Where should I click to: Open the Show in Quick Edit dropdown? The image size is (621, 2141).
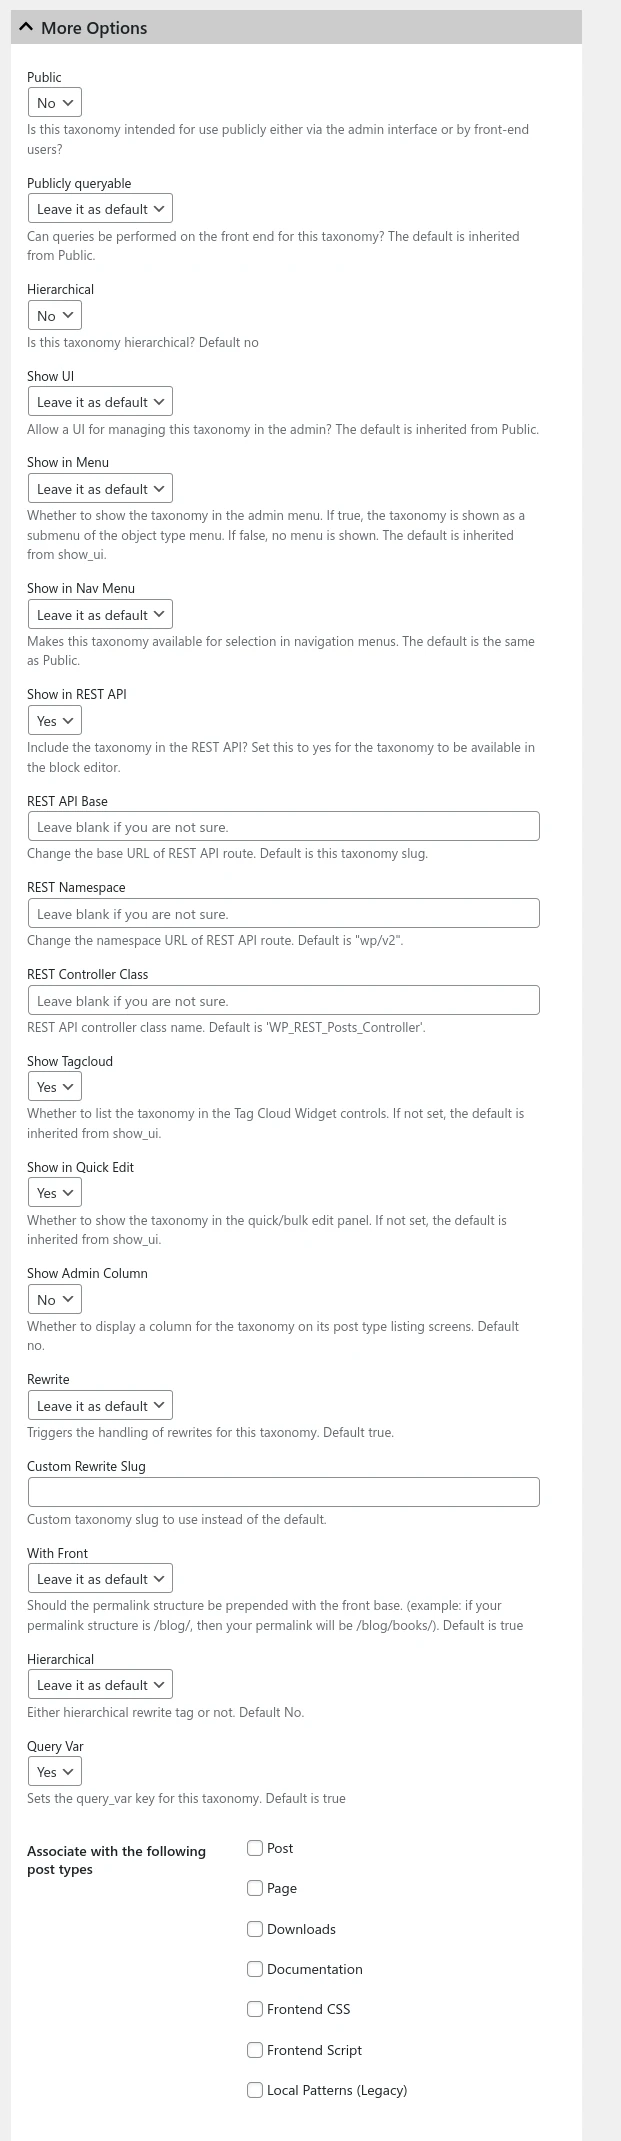(54, 1192)
